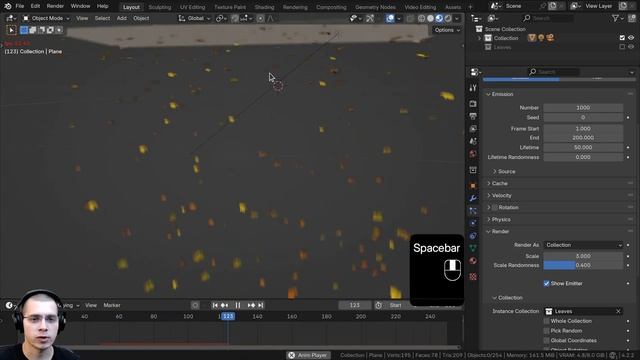Switch to the Shading workspace tab
640x360 pixels.
264,7
